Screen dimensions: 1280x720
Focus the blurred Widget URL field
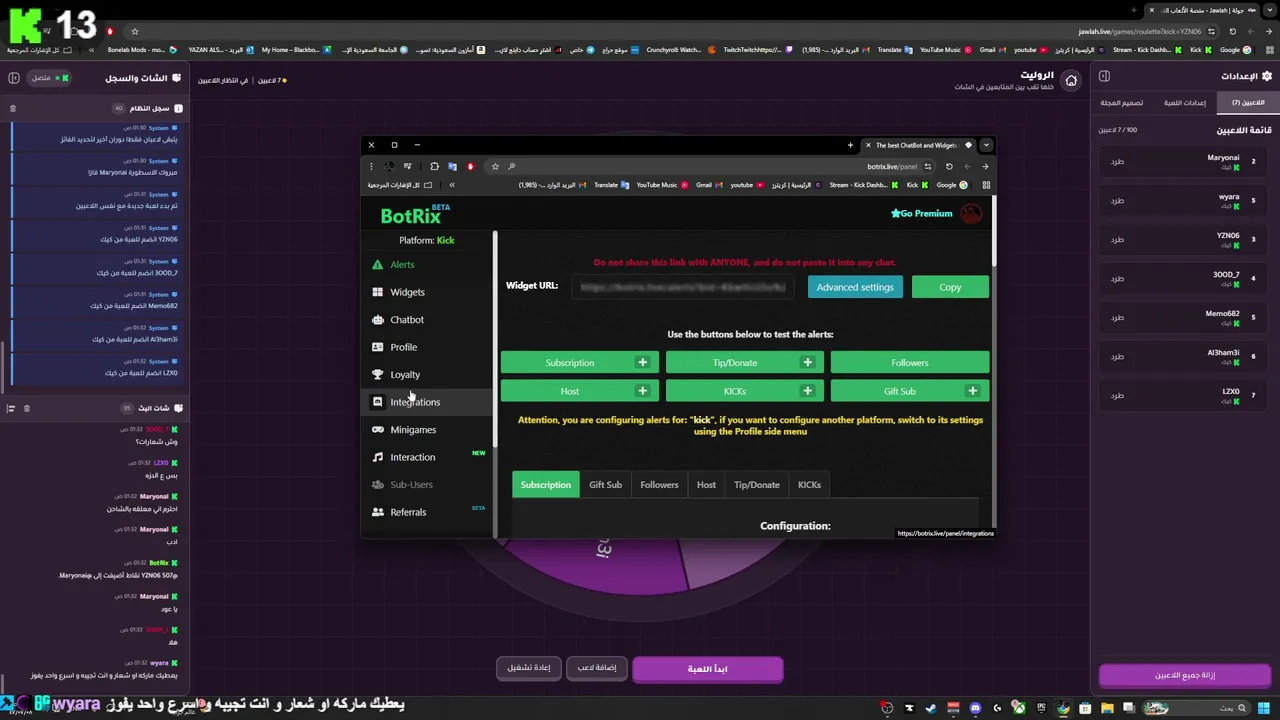(683, 287)
